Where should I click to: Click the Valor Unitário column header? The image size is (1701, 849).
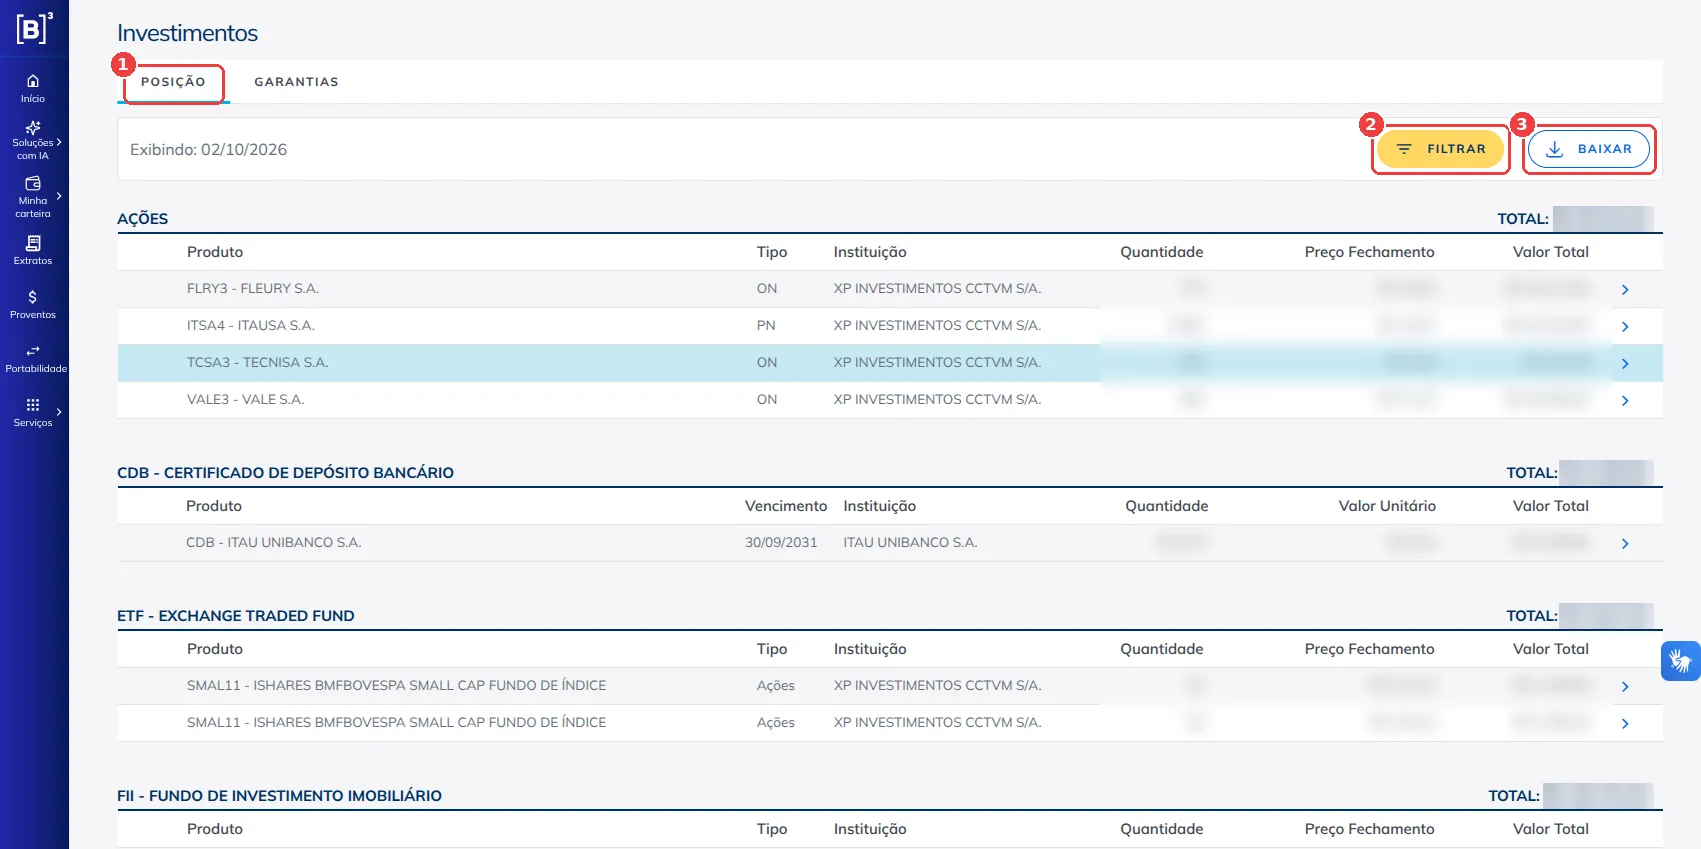[x=1387, y=505]
